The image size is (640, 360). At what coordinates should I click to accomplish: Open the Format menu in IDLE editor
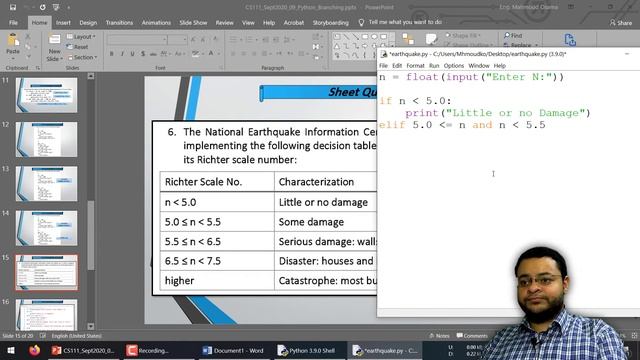[x=415, y=66]
